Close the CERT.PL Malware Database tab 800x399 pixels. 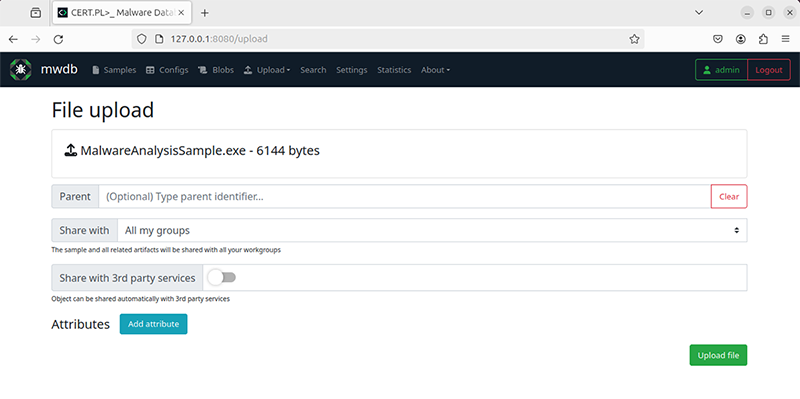[182, 13]
